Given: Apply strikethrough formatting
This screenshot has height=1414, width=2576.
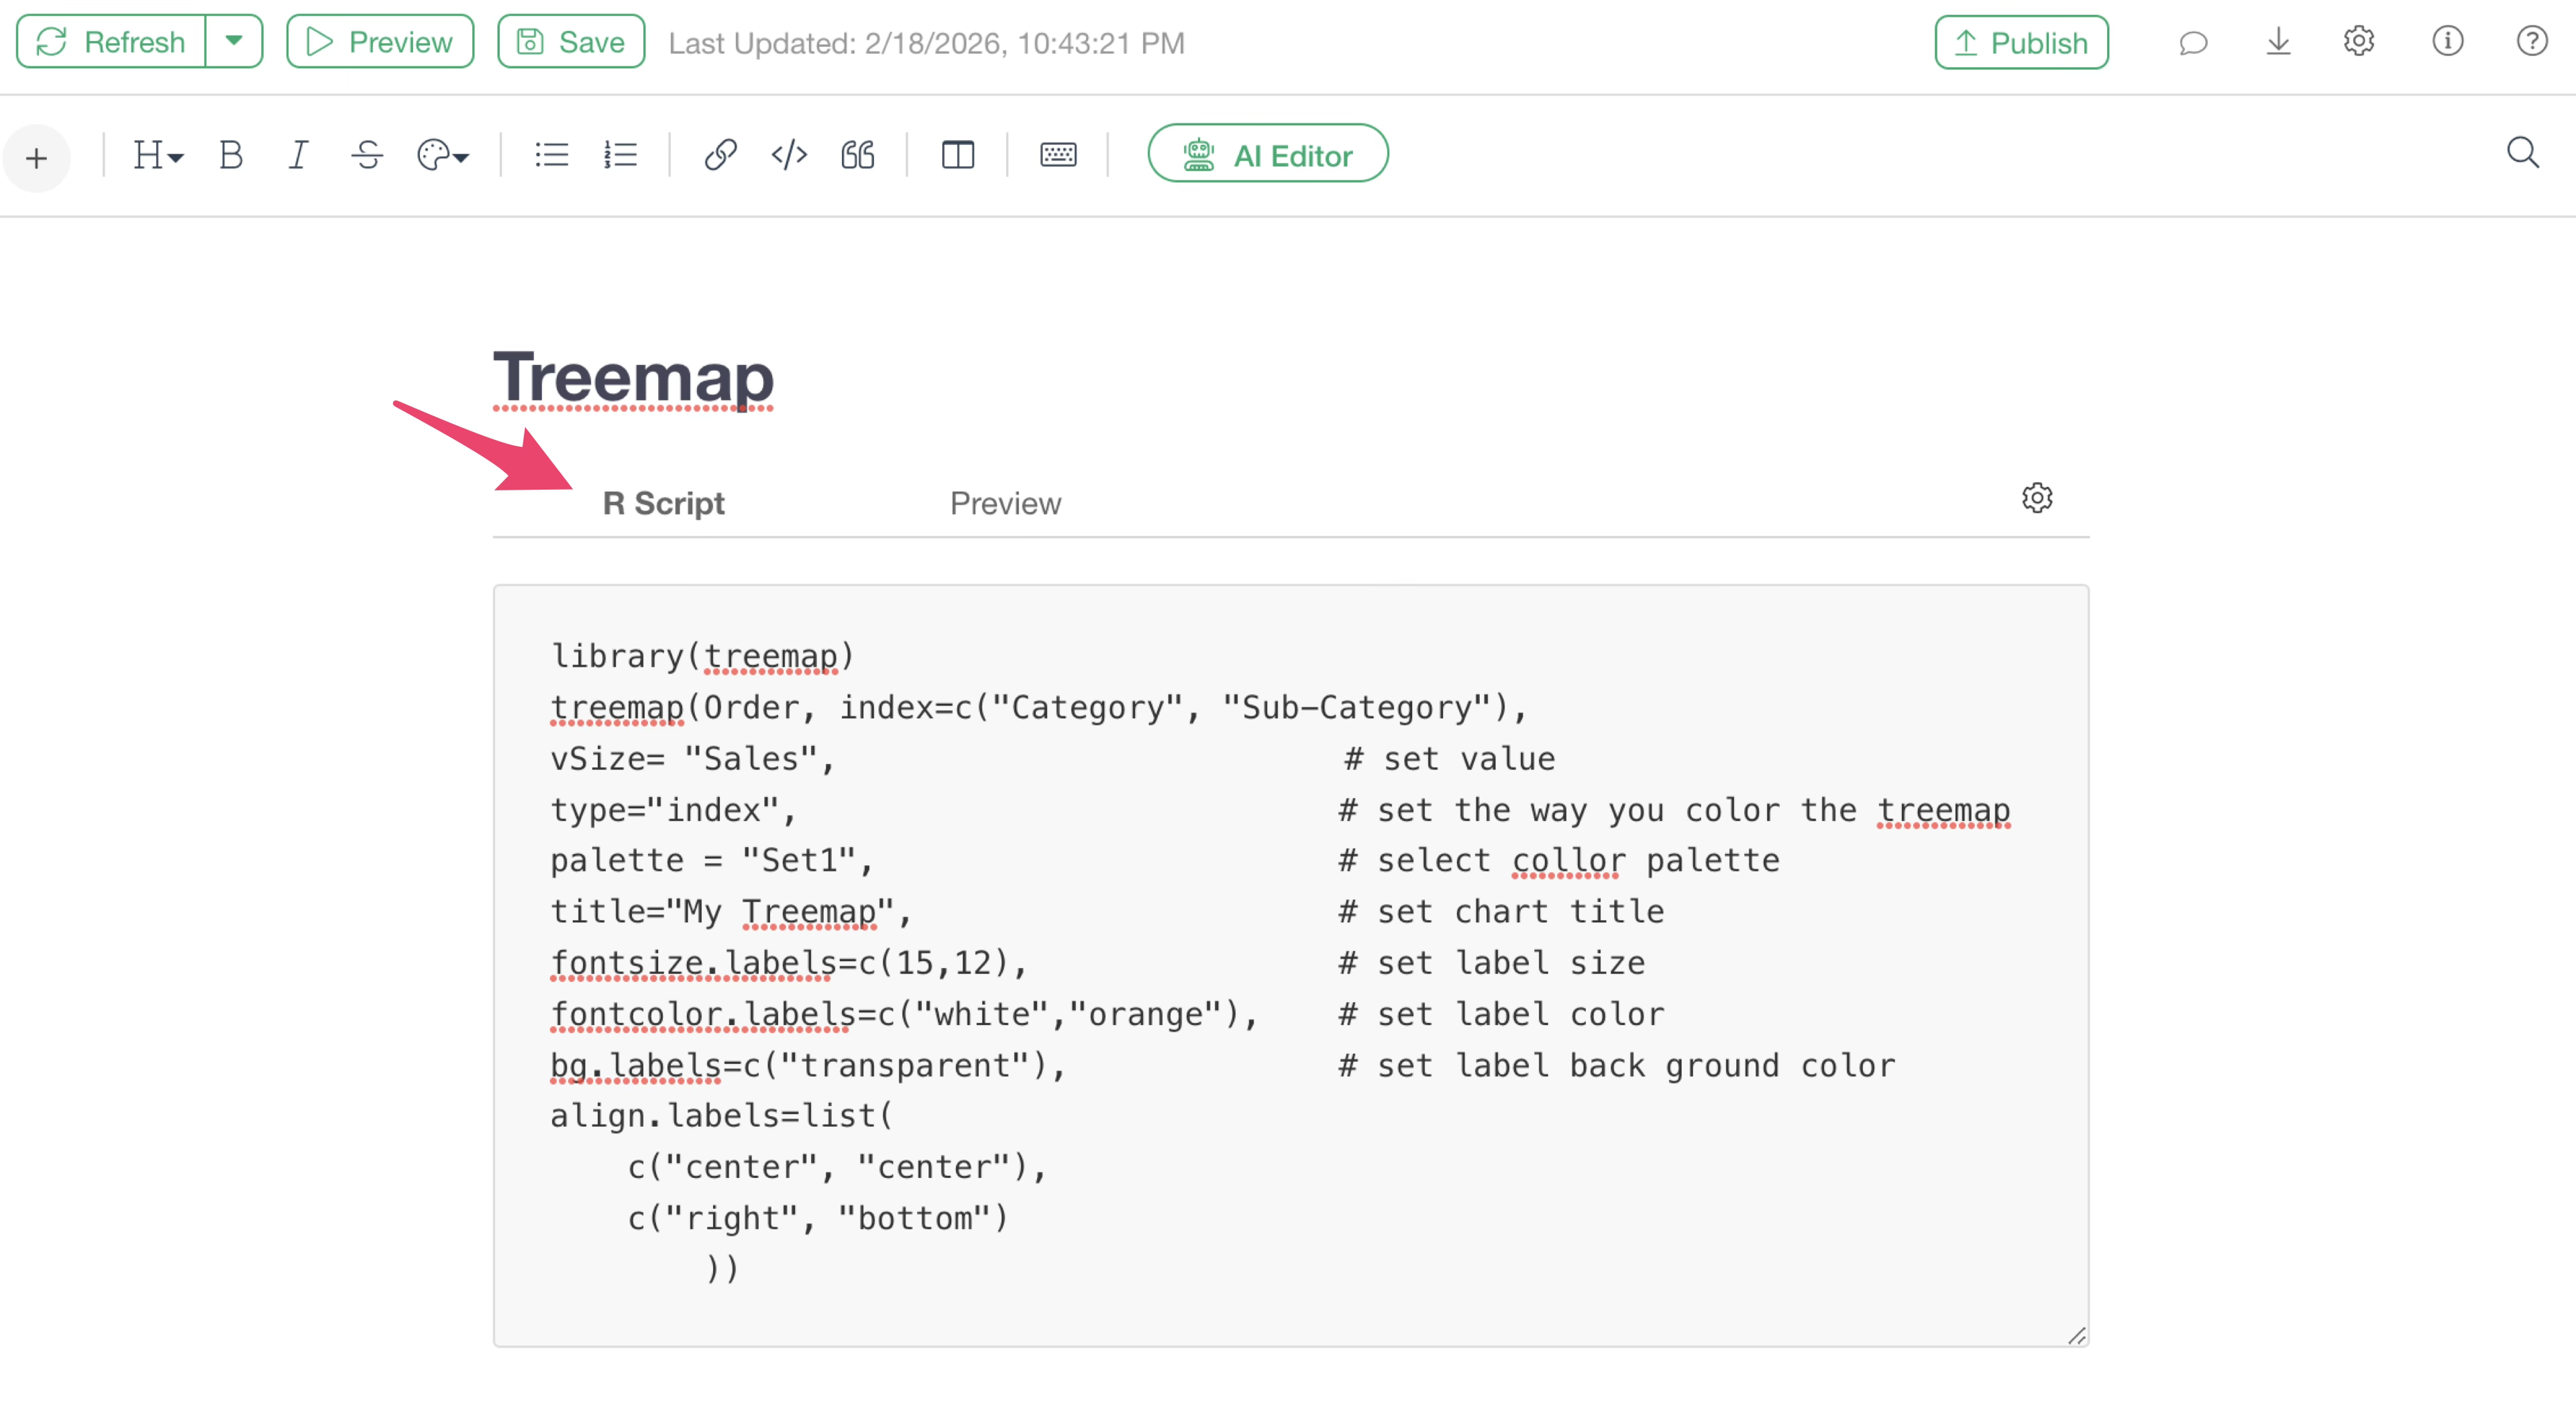Looking at the screenshot, I should point(367,155).
